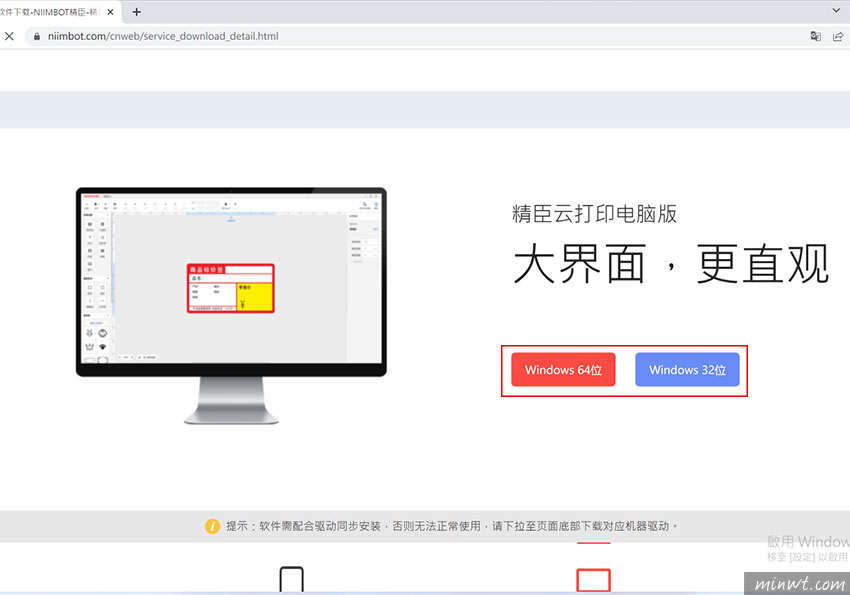The image size is (850, 595).
Task: Click the 精臣云打印电脑版 heading
Action: pyautogui.click(x=595, y=214)
